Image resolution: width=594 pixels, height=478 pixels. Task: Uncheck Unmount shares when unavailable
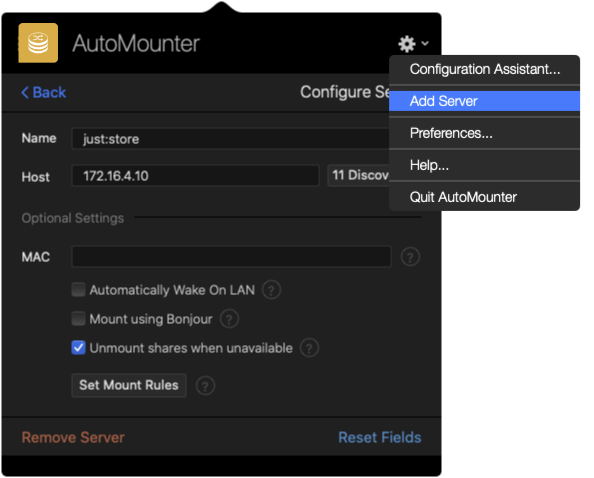78,347
